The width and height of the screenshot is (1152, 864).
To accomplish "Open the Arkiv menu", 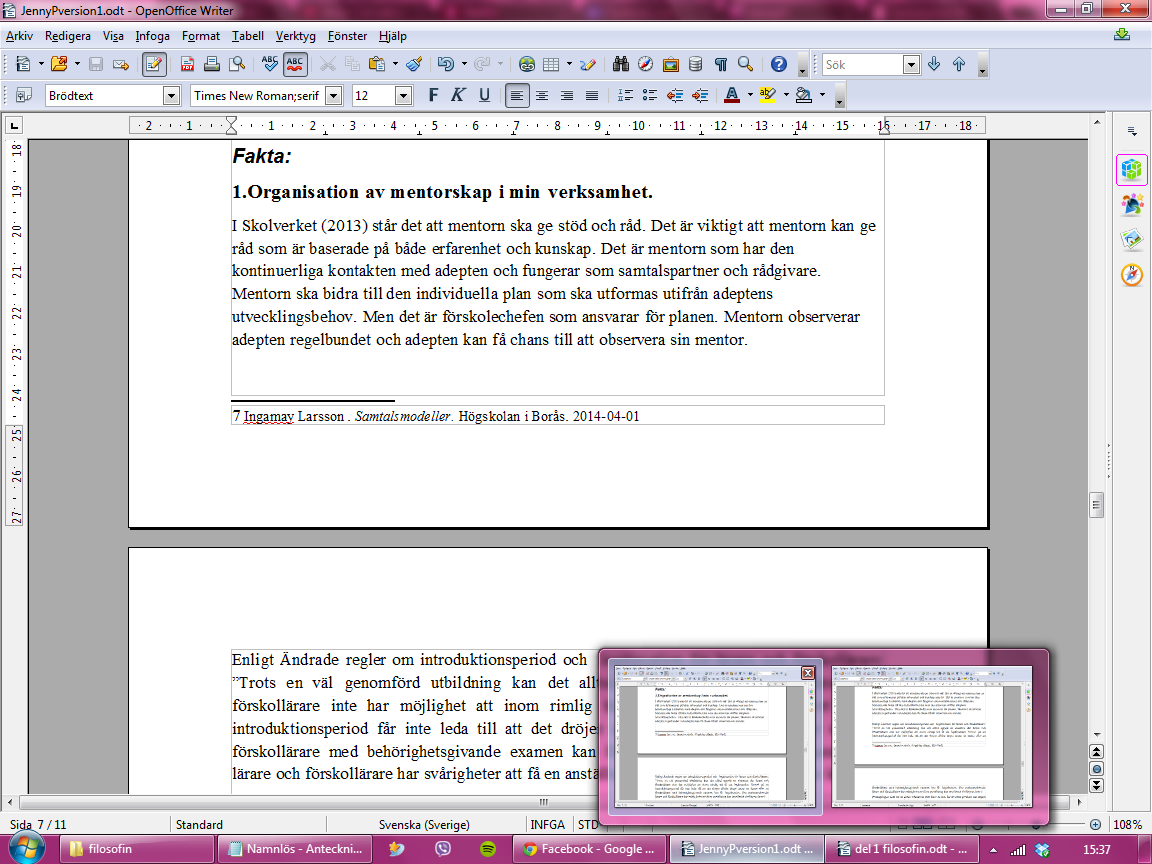I will pos(19,35).
